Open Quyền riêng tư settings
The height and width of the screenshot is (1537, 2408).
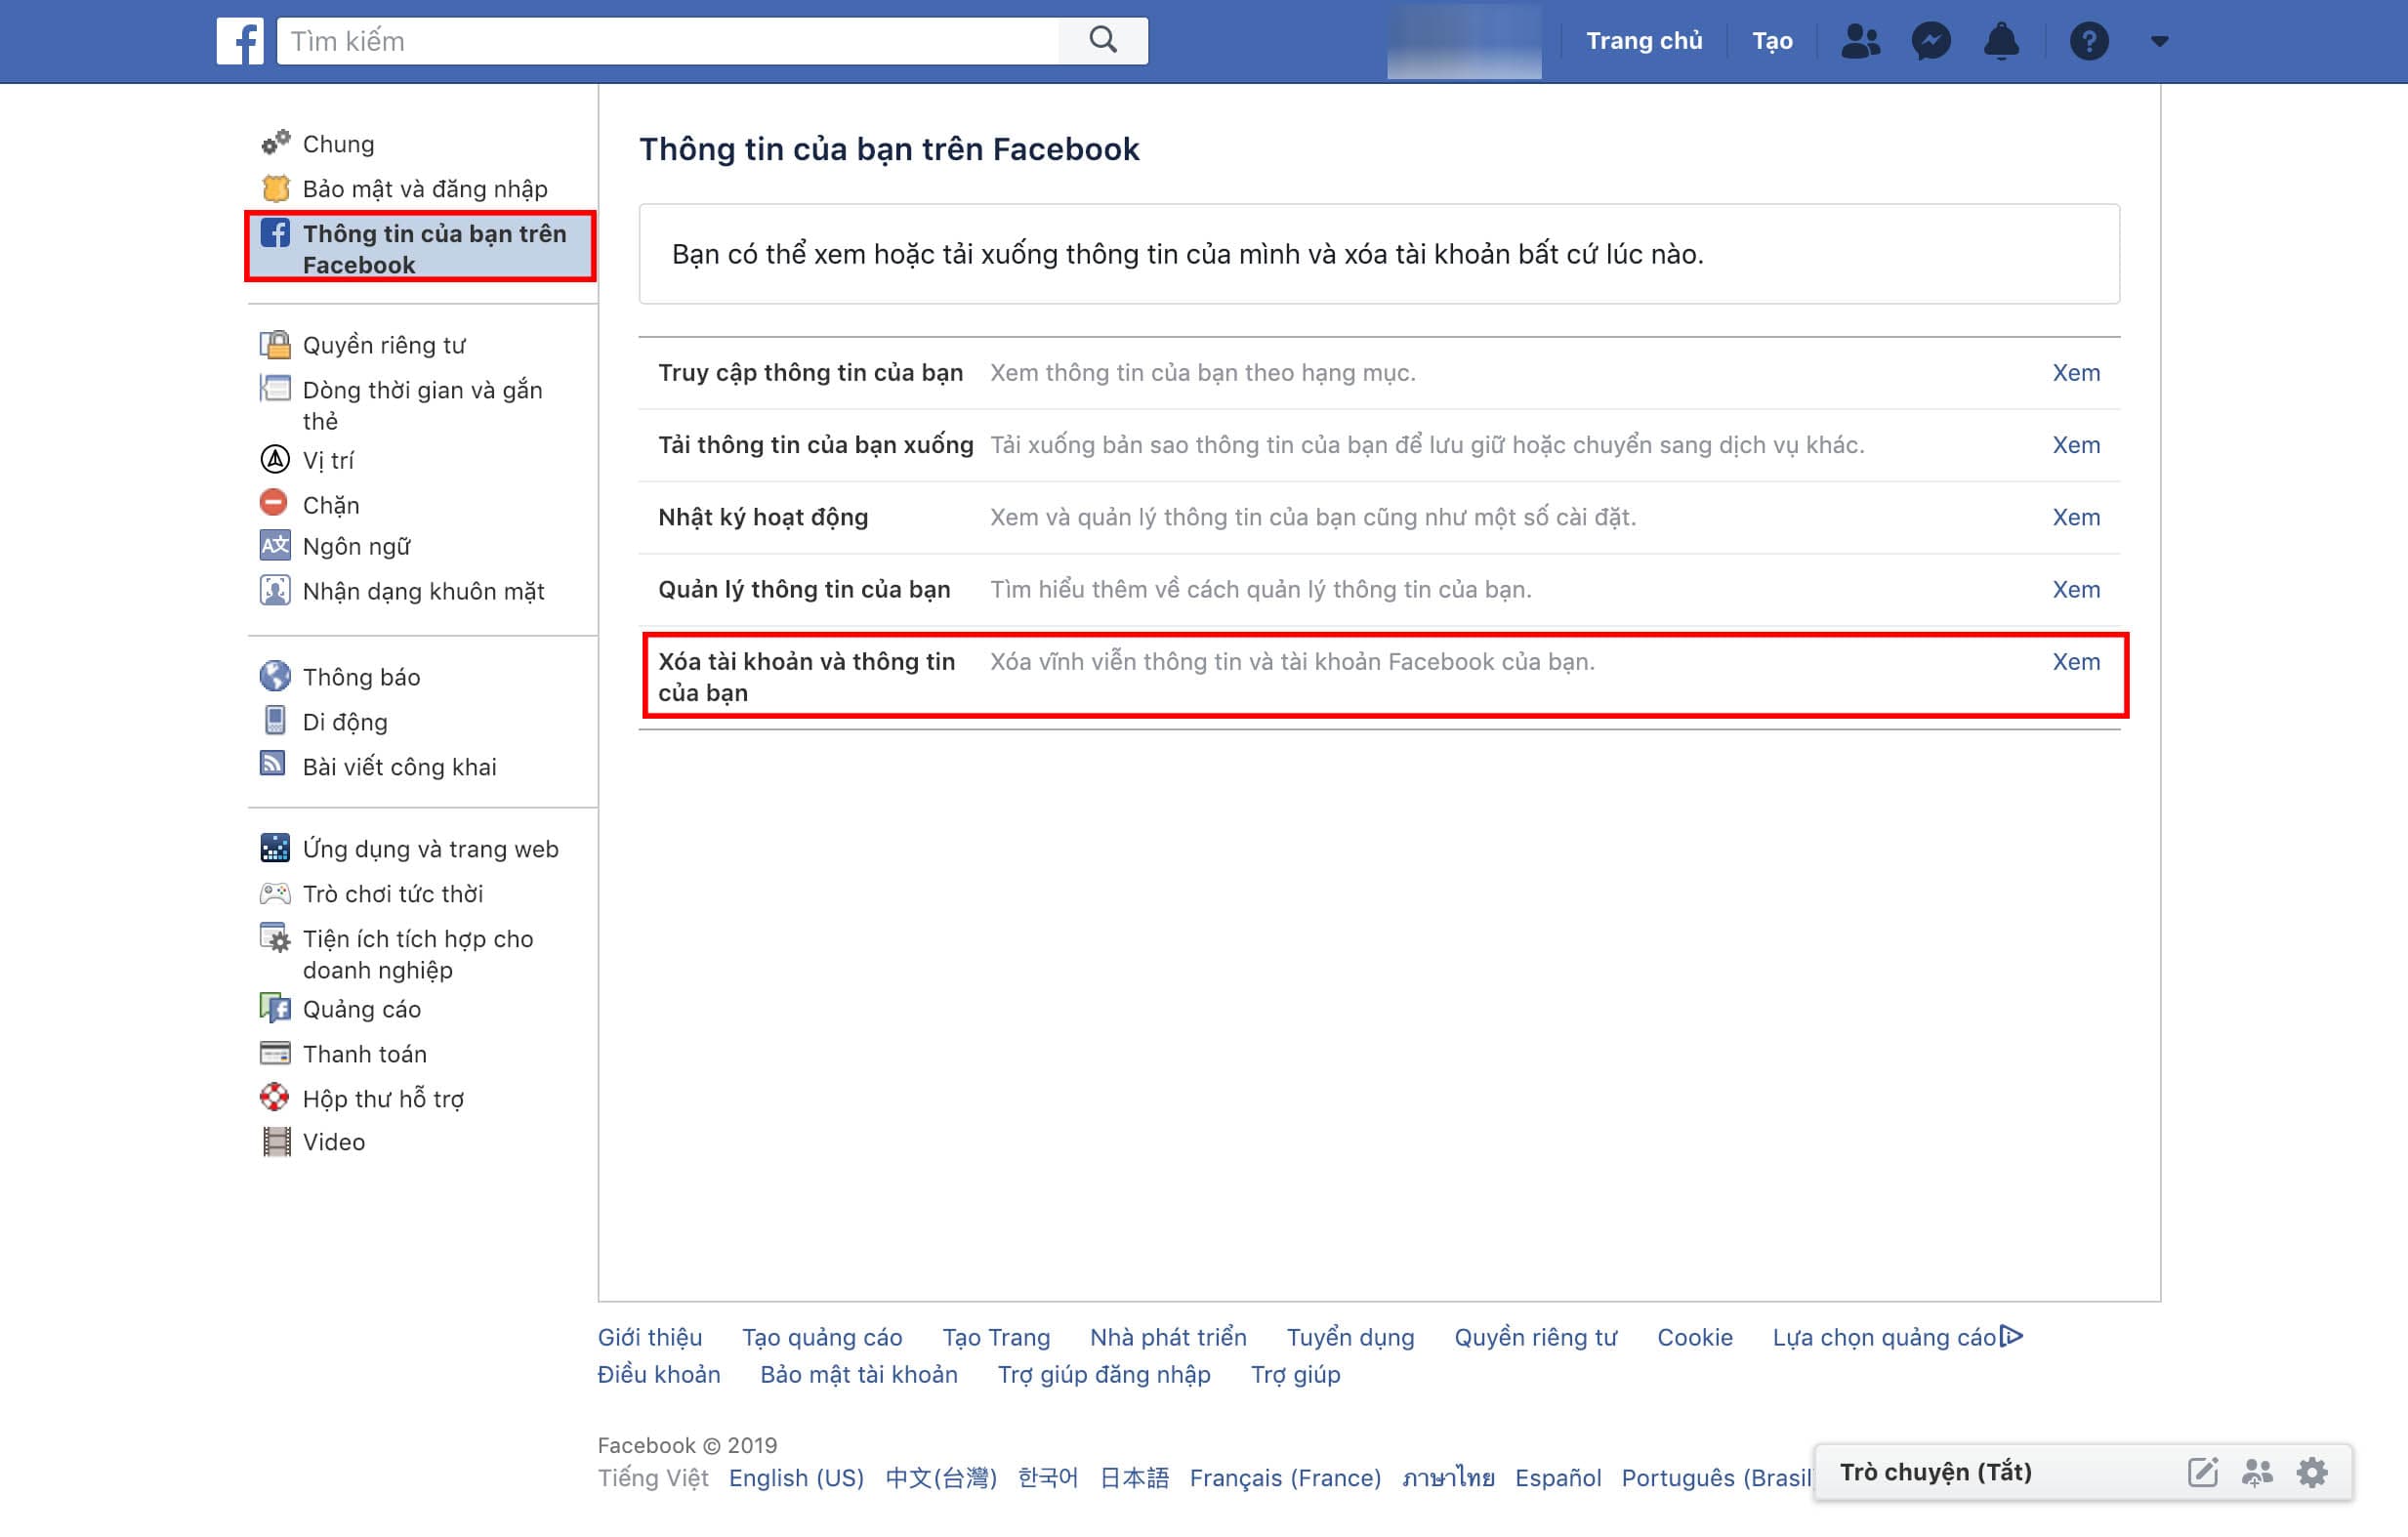point(384,345)
